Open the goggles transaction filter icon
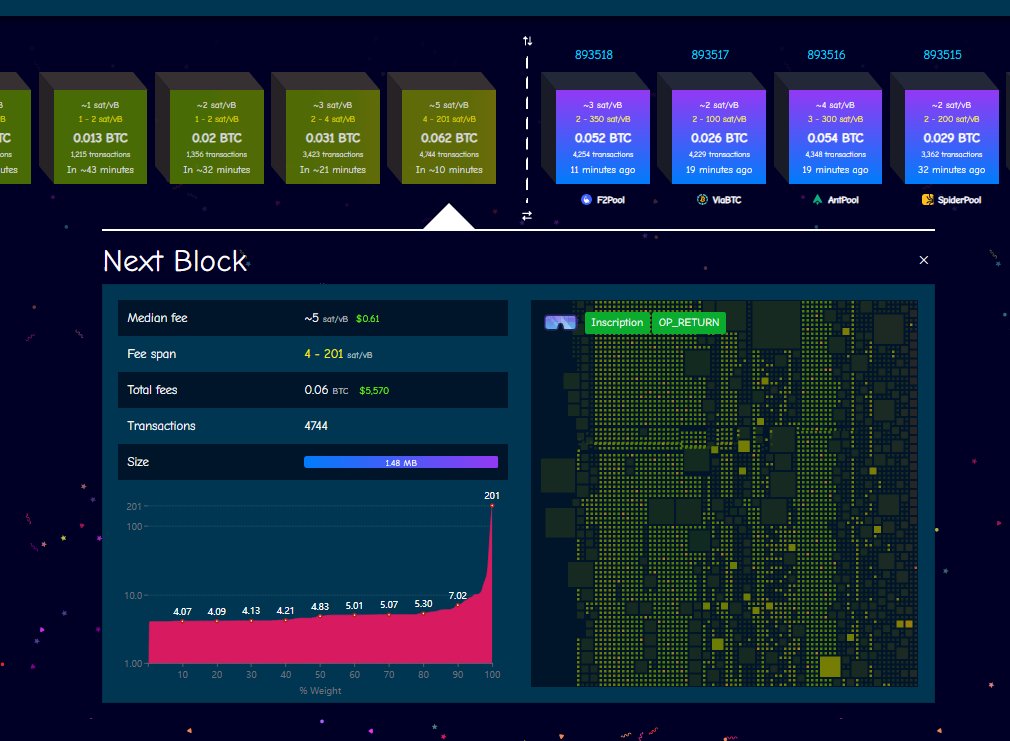Screen dimensions: 1010x741 coord(560,322)
